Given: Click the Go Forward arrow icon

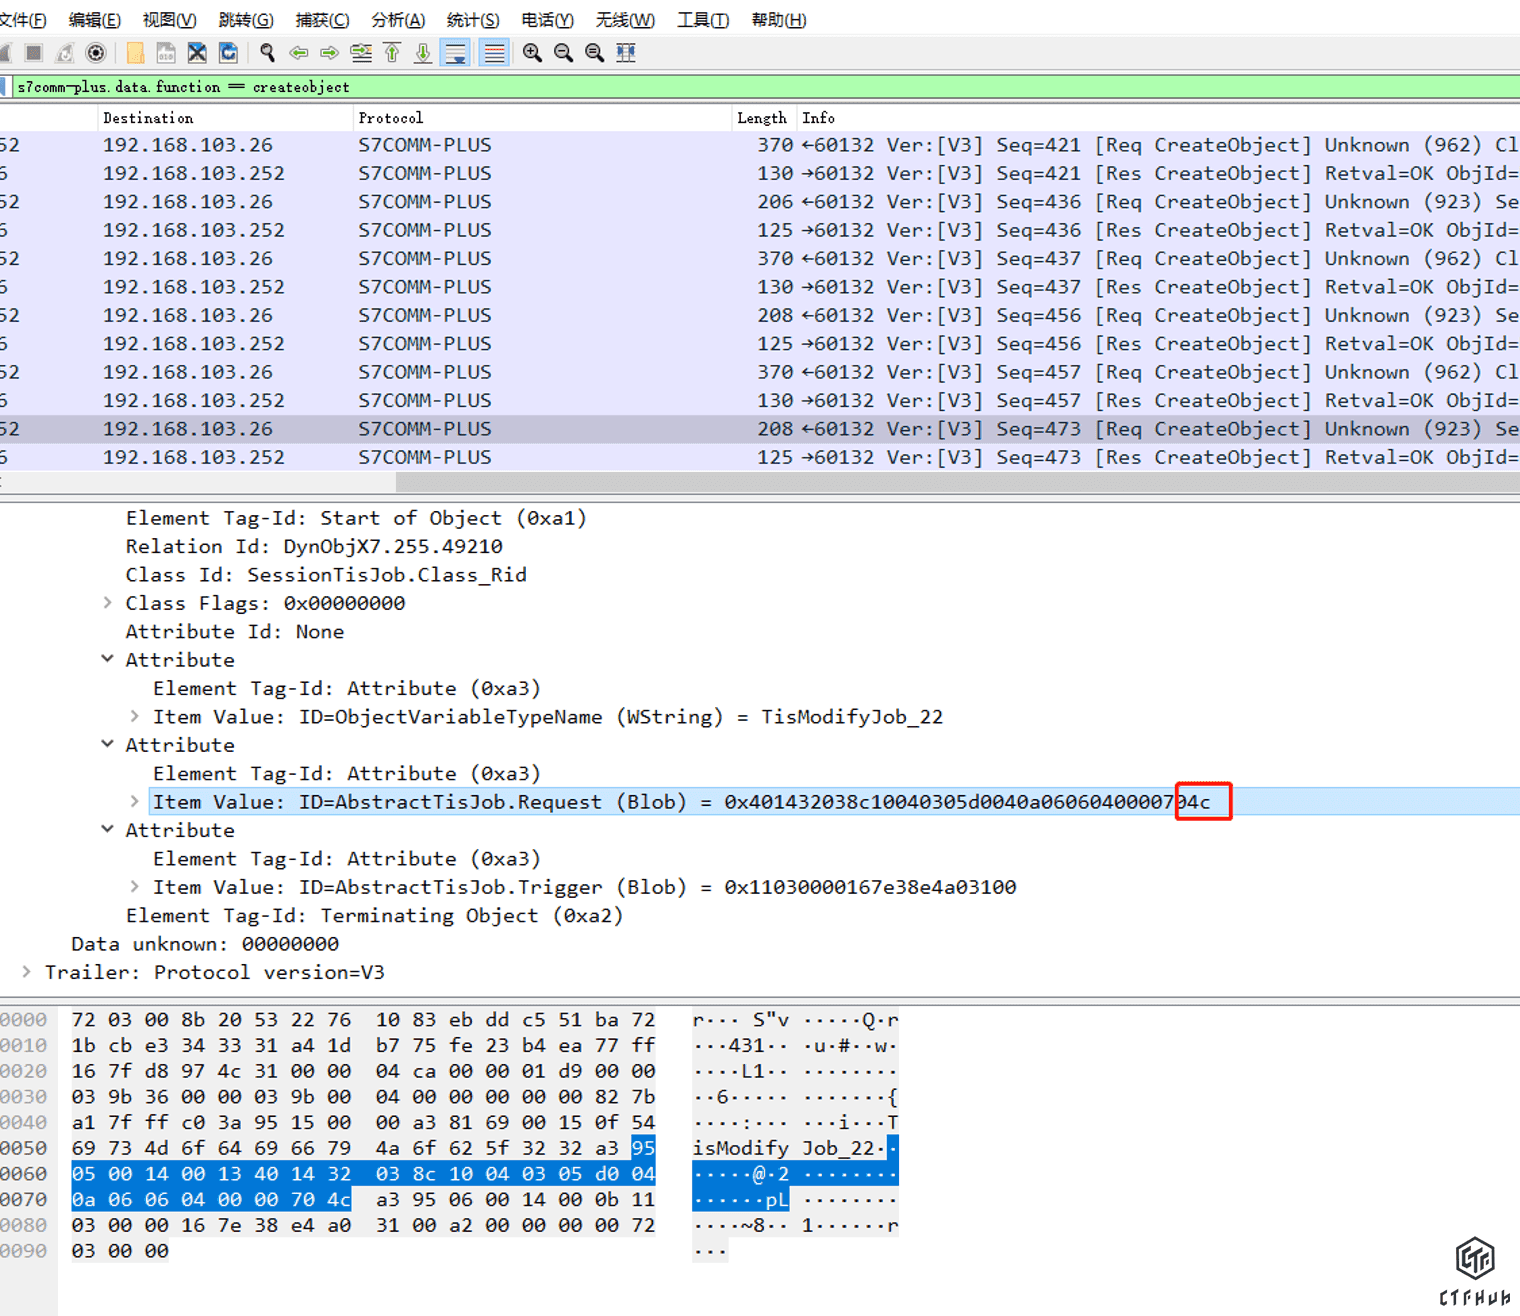Looking at the screenshot, I should click(x=329, y=53).
